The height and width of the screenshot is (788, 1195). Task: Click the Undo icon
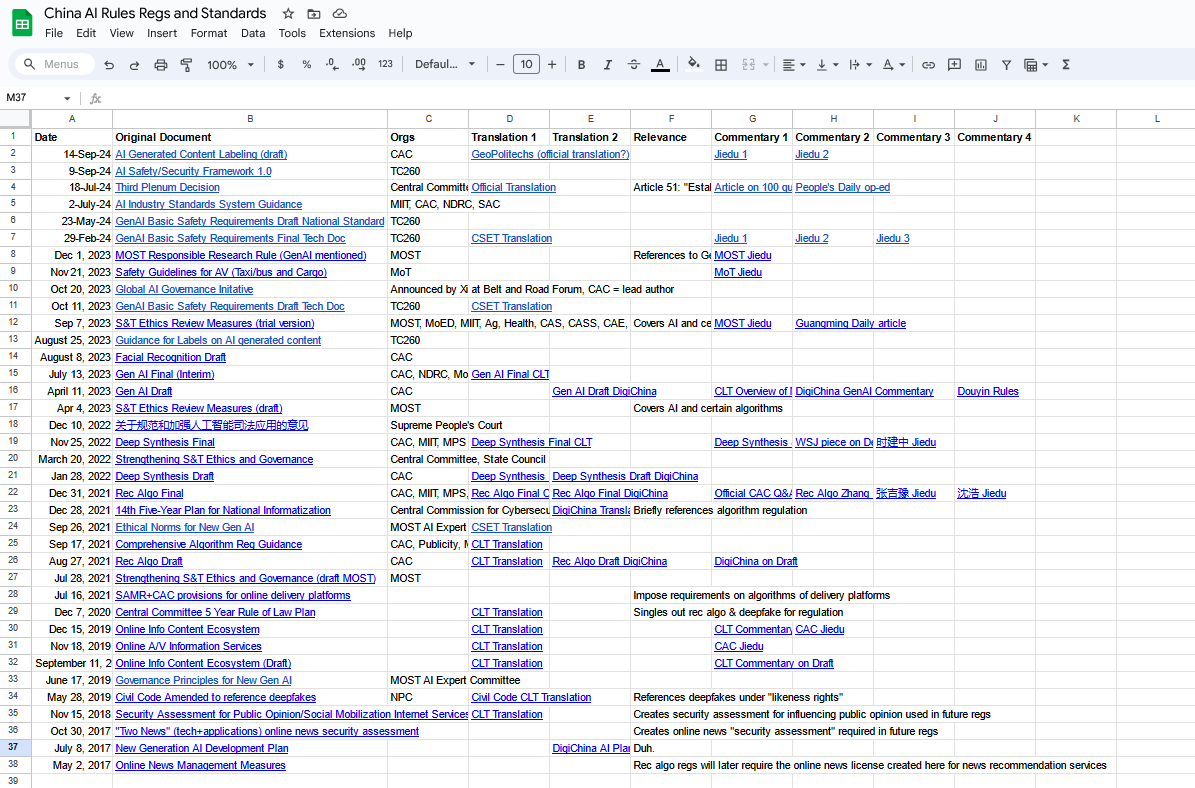point(109,65)
